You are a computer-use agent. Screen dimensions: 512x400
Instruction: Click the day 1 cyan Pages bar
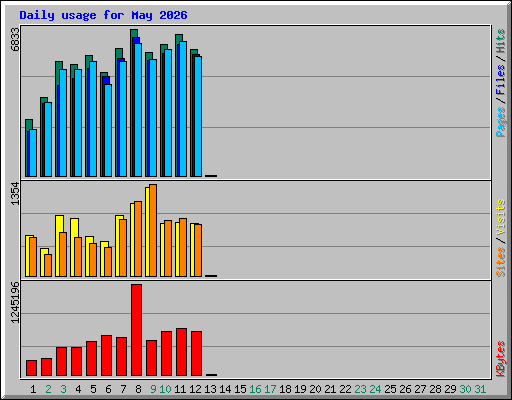(33, 153)
